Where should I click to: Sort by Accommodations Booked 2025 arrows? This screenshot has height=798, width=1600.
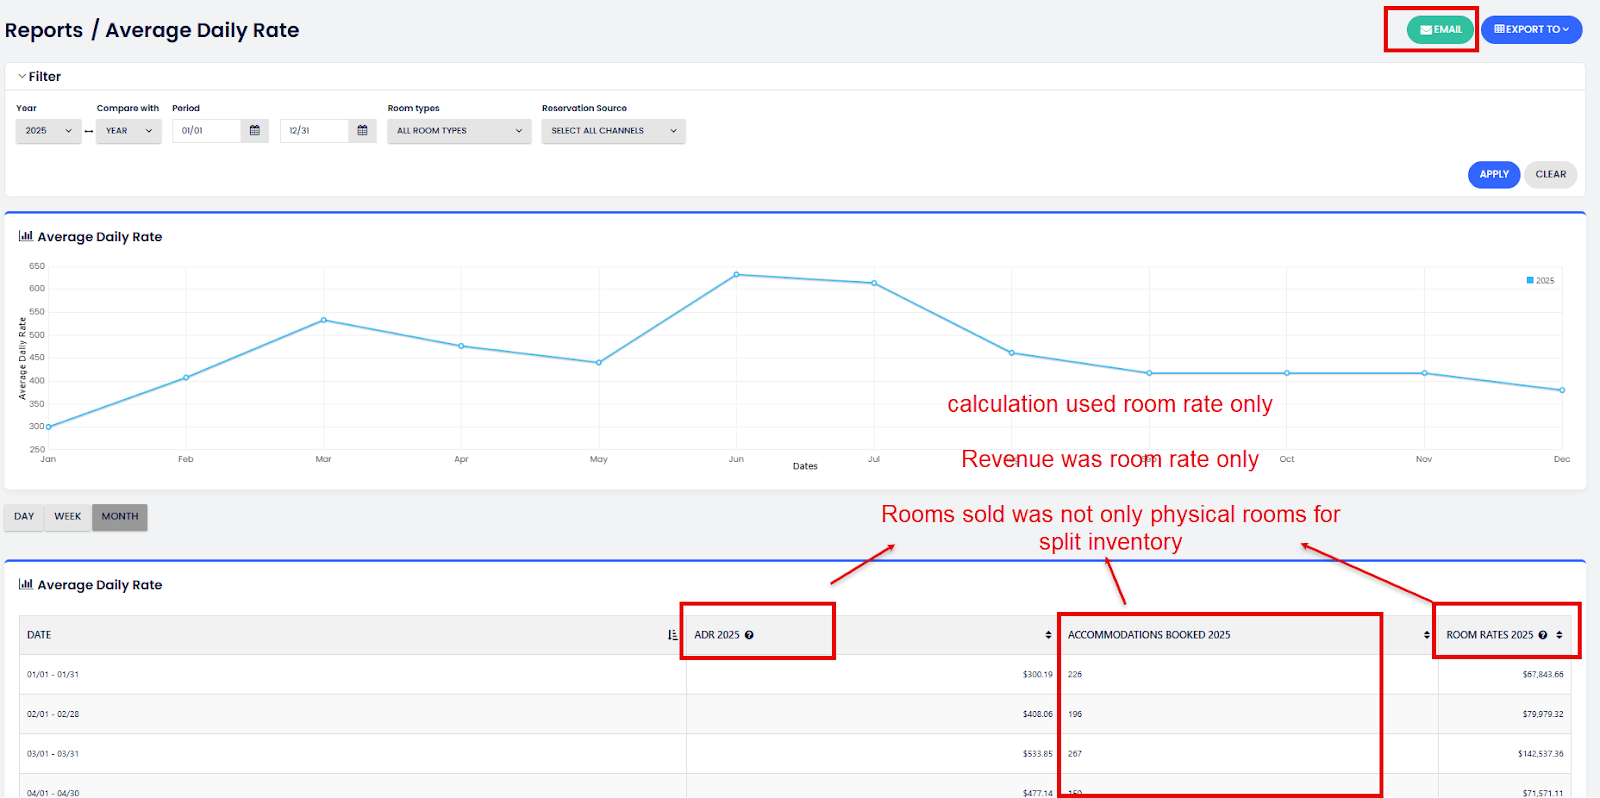(x=1426, y=635)
